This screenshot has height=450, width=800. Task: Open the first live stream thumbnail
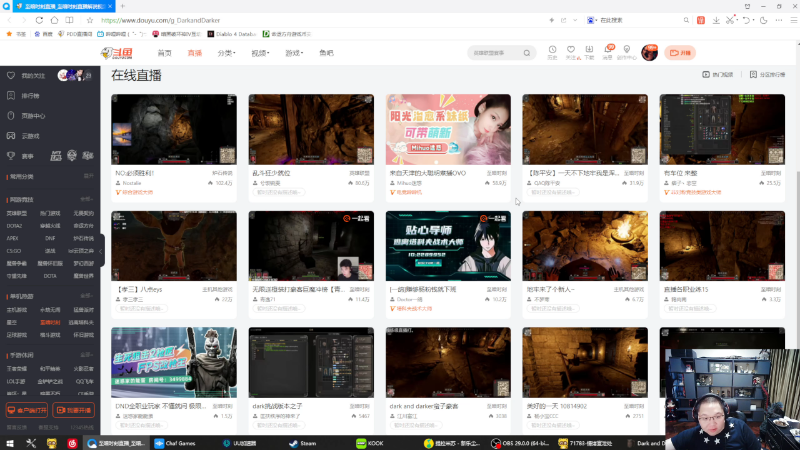click(x=174, y=129)
